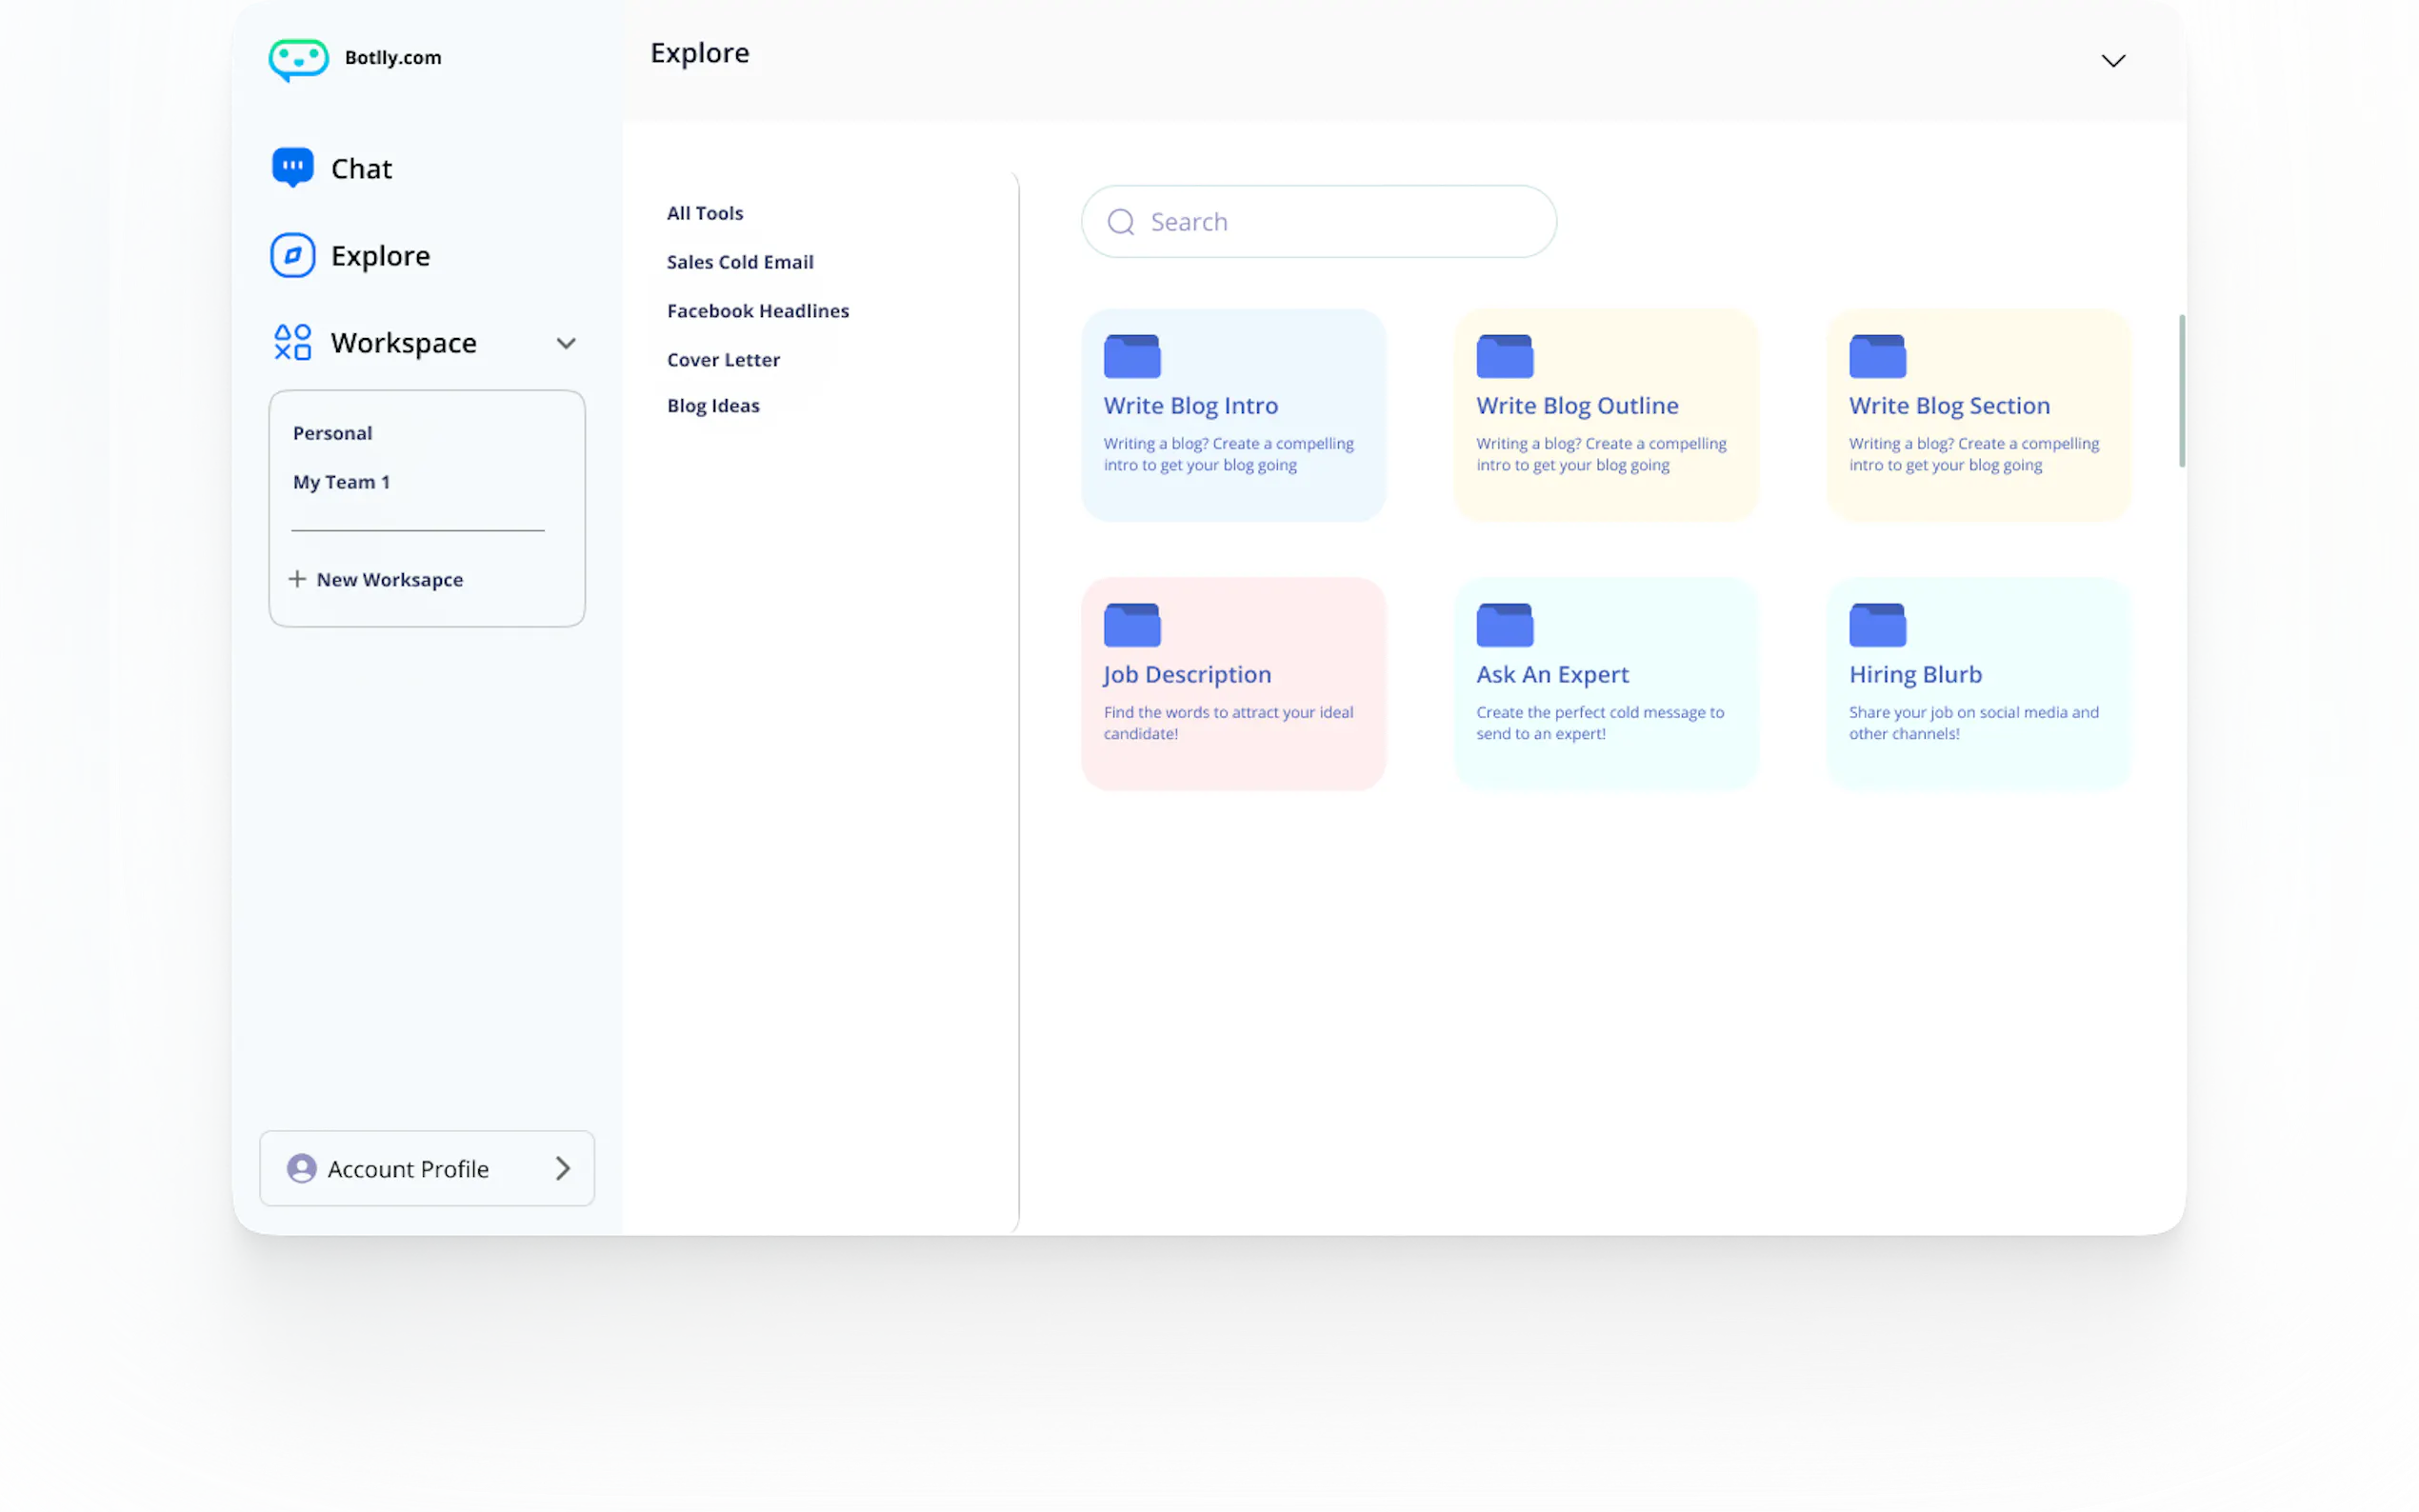The height and width of the screenshot is (1512, 2419).
Task: Select the All Tools category
Action: (705, 213)
